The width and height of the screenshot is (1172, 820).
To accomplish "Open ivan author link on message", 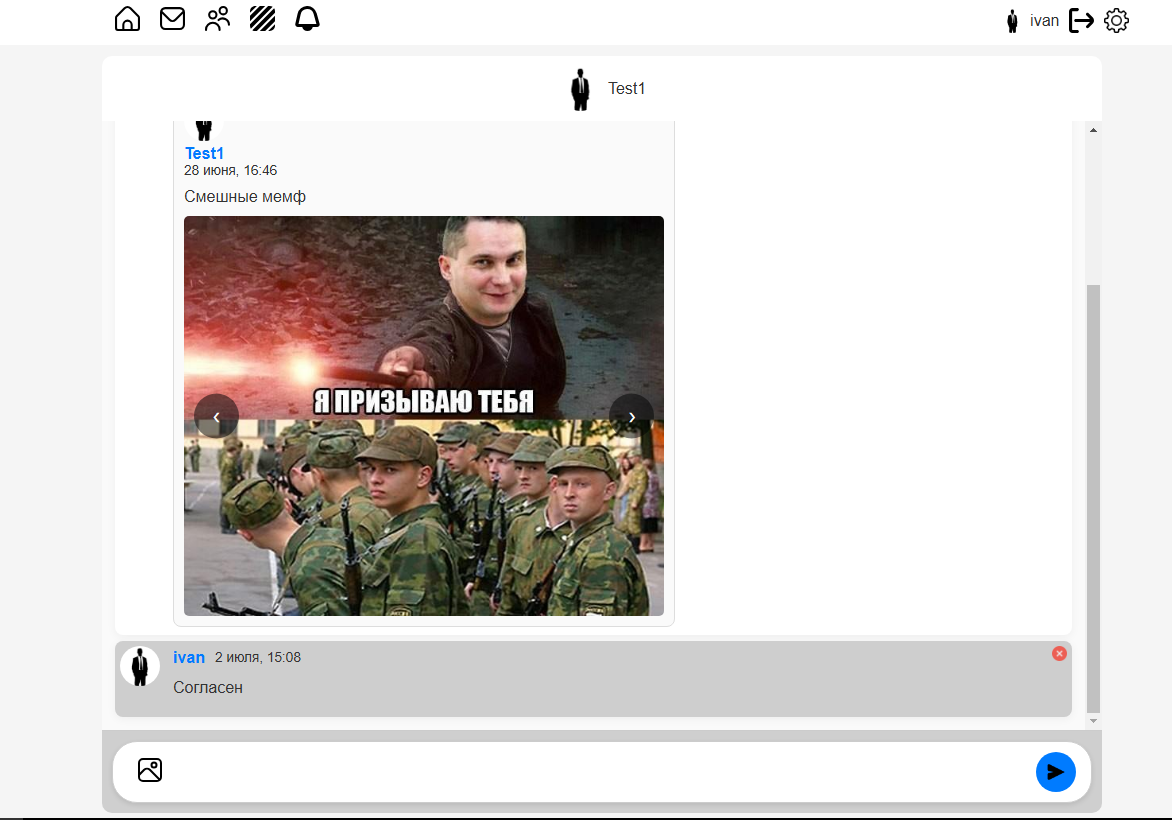I will pos(189,657).
